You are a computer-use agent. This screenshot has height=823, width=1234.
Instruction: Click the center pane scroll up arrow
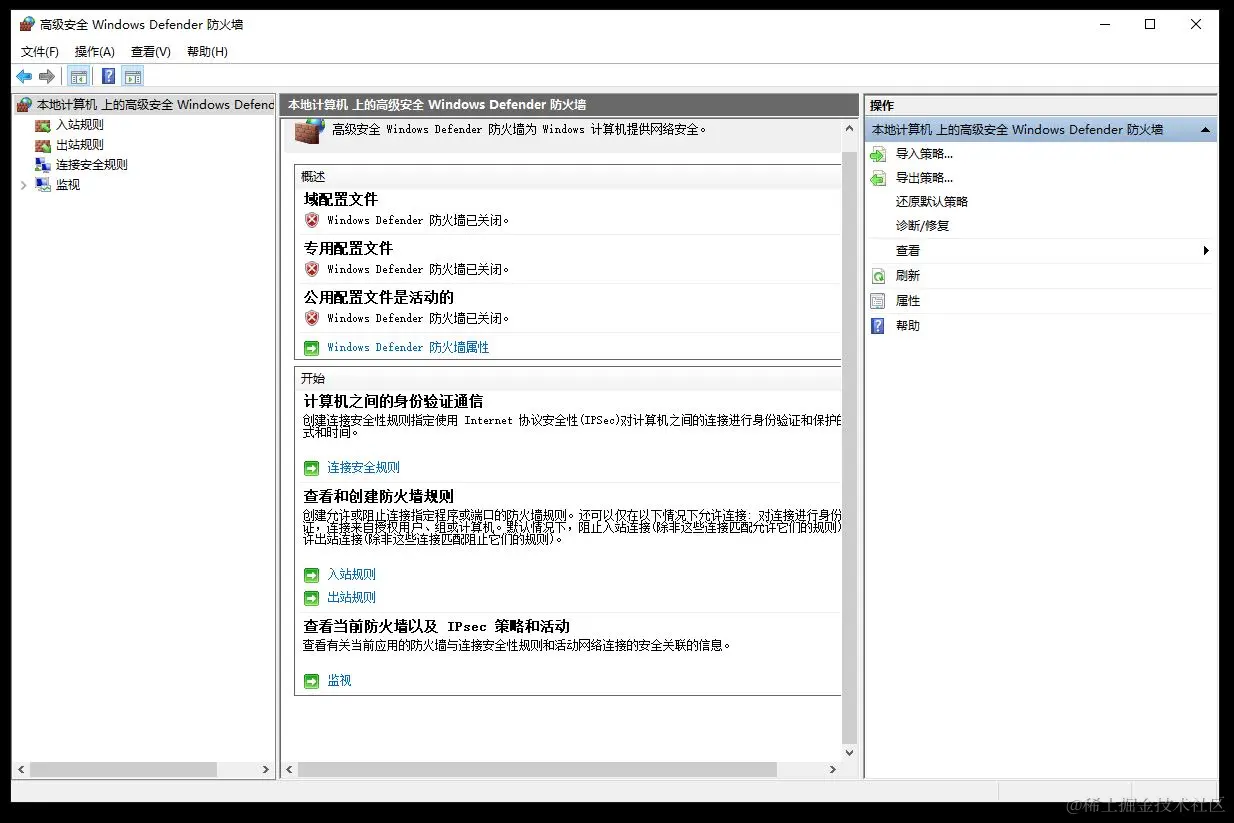[x=850, y=128]
